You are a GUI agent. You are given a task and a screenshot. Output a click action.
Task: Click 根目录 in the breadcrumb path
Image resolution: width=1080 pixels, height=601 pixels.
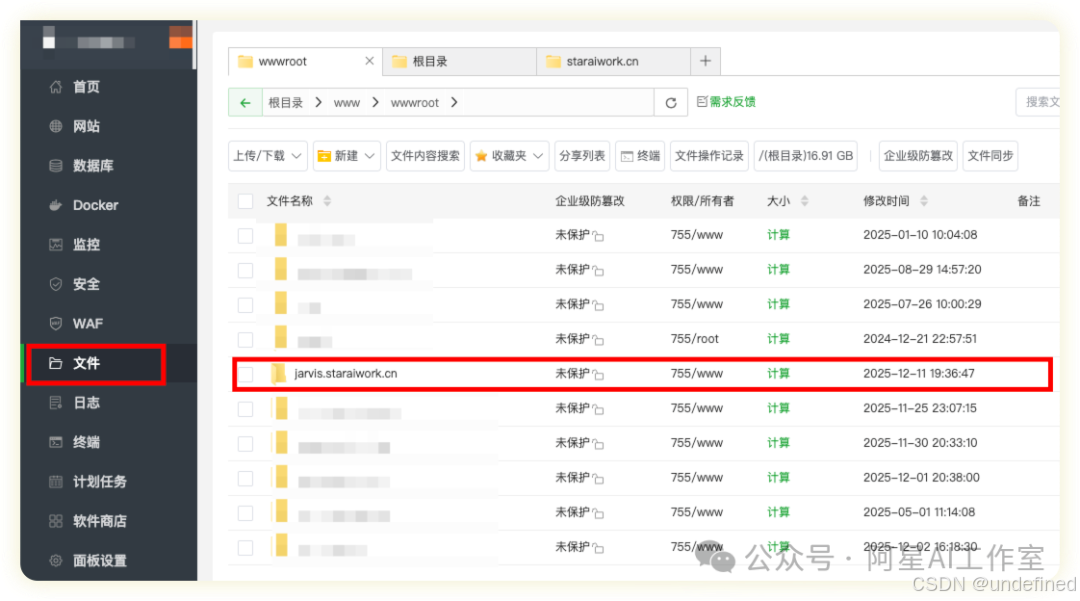point(285,103)
